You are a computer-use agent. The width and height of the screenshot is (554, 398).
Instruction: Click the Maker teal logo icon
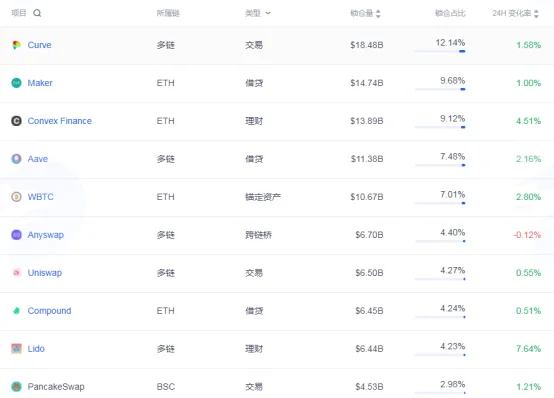click(x=16, y=83)
